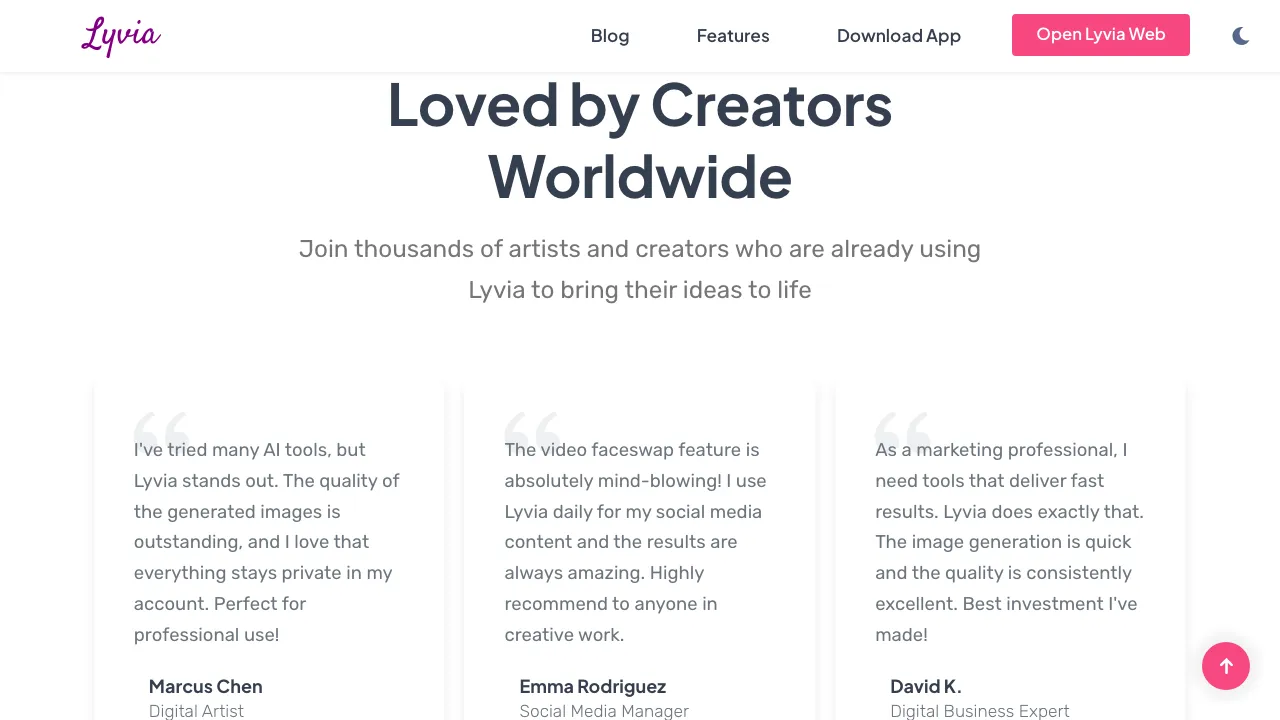Go to the Features menu item
This screenshot has width=1280, height=720.
pyautogui.click(x=732, y=36)
